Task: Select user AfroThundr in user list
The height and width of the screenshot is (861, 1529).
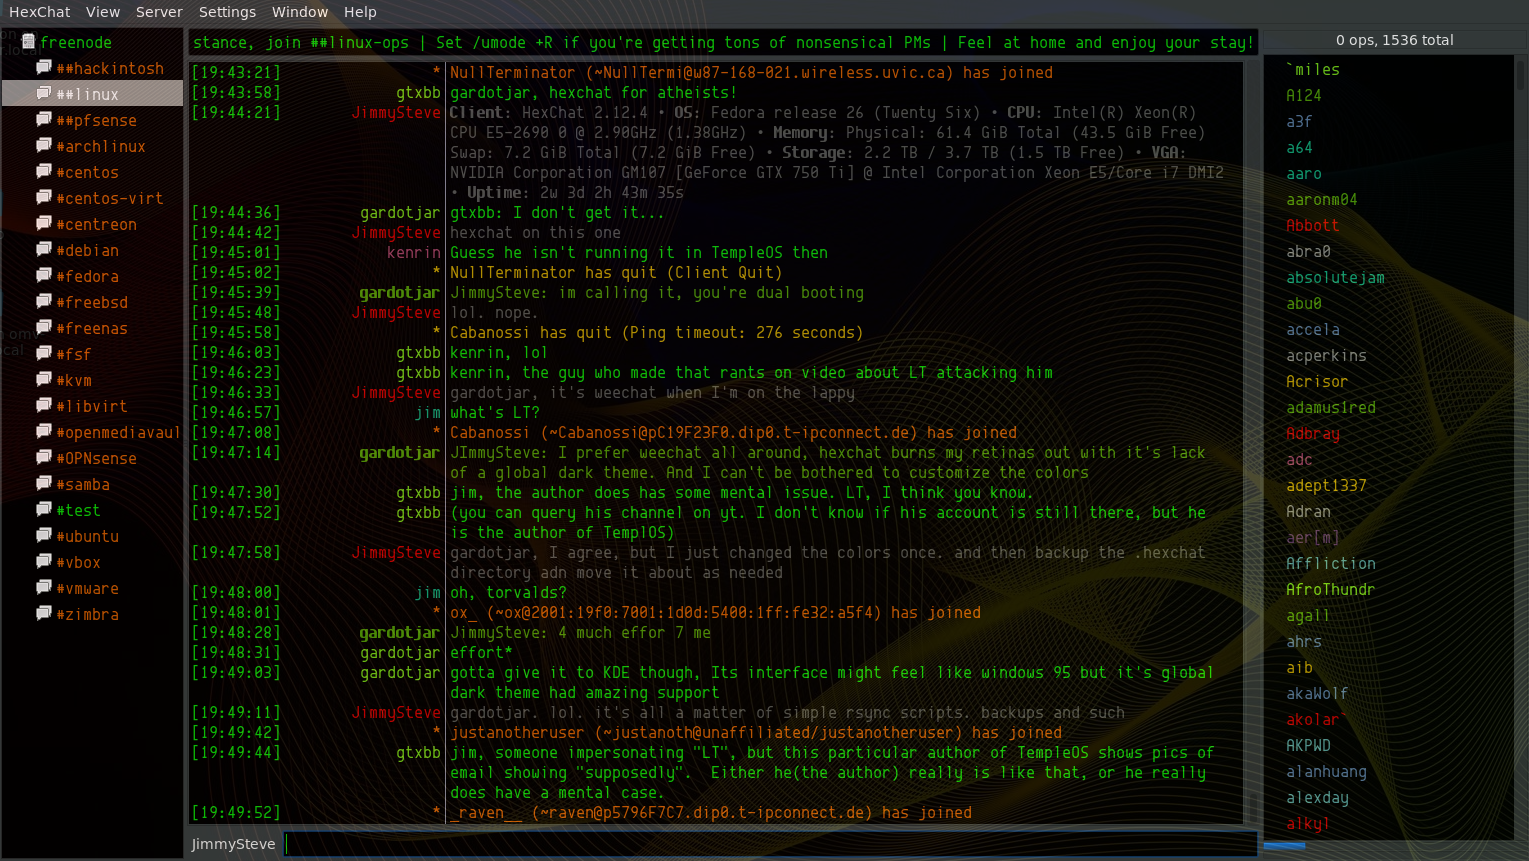Action: coord(1331,589)
